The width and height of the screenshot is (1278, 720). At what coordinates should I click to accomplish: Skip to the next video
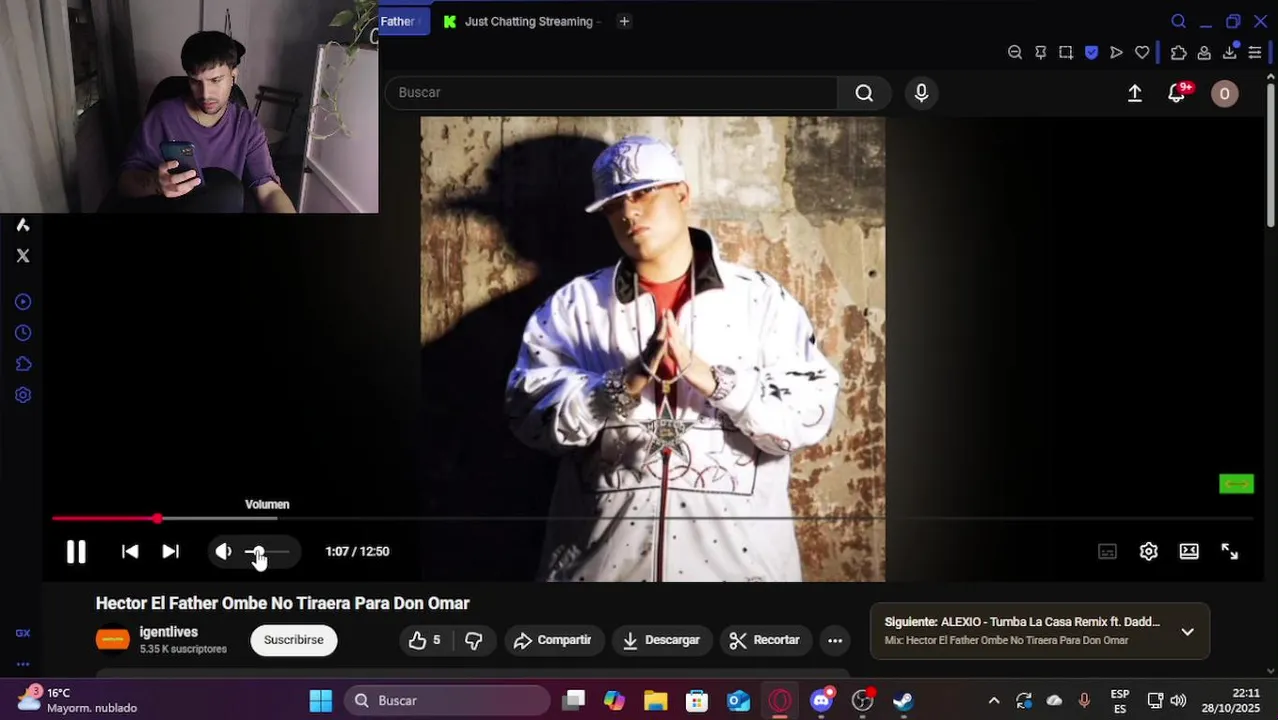point(171,551)
